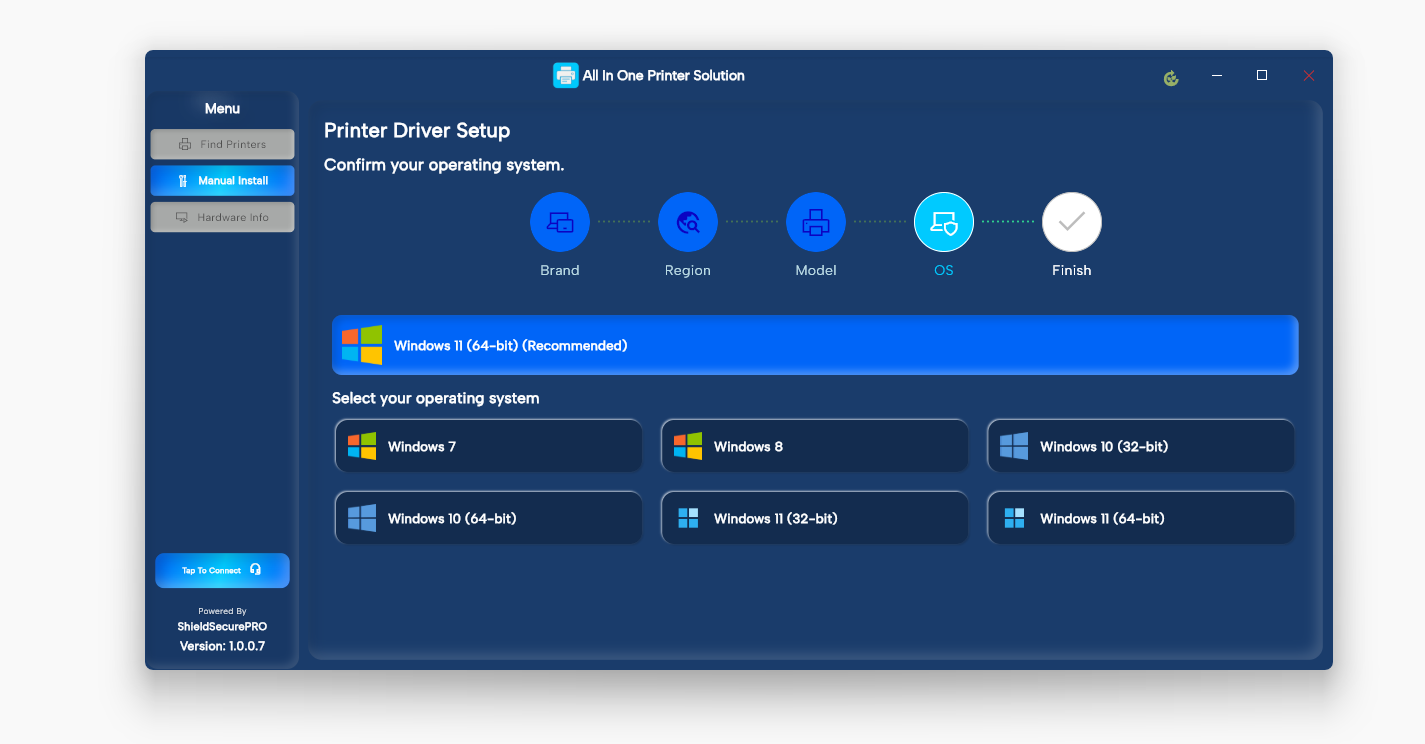1425x744 pixels.
Task: Choose Windows 10 (64-bit) option
Action: coord(488,518)
